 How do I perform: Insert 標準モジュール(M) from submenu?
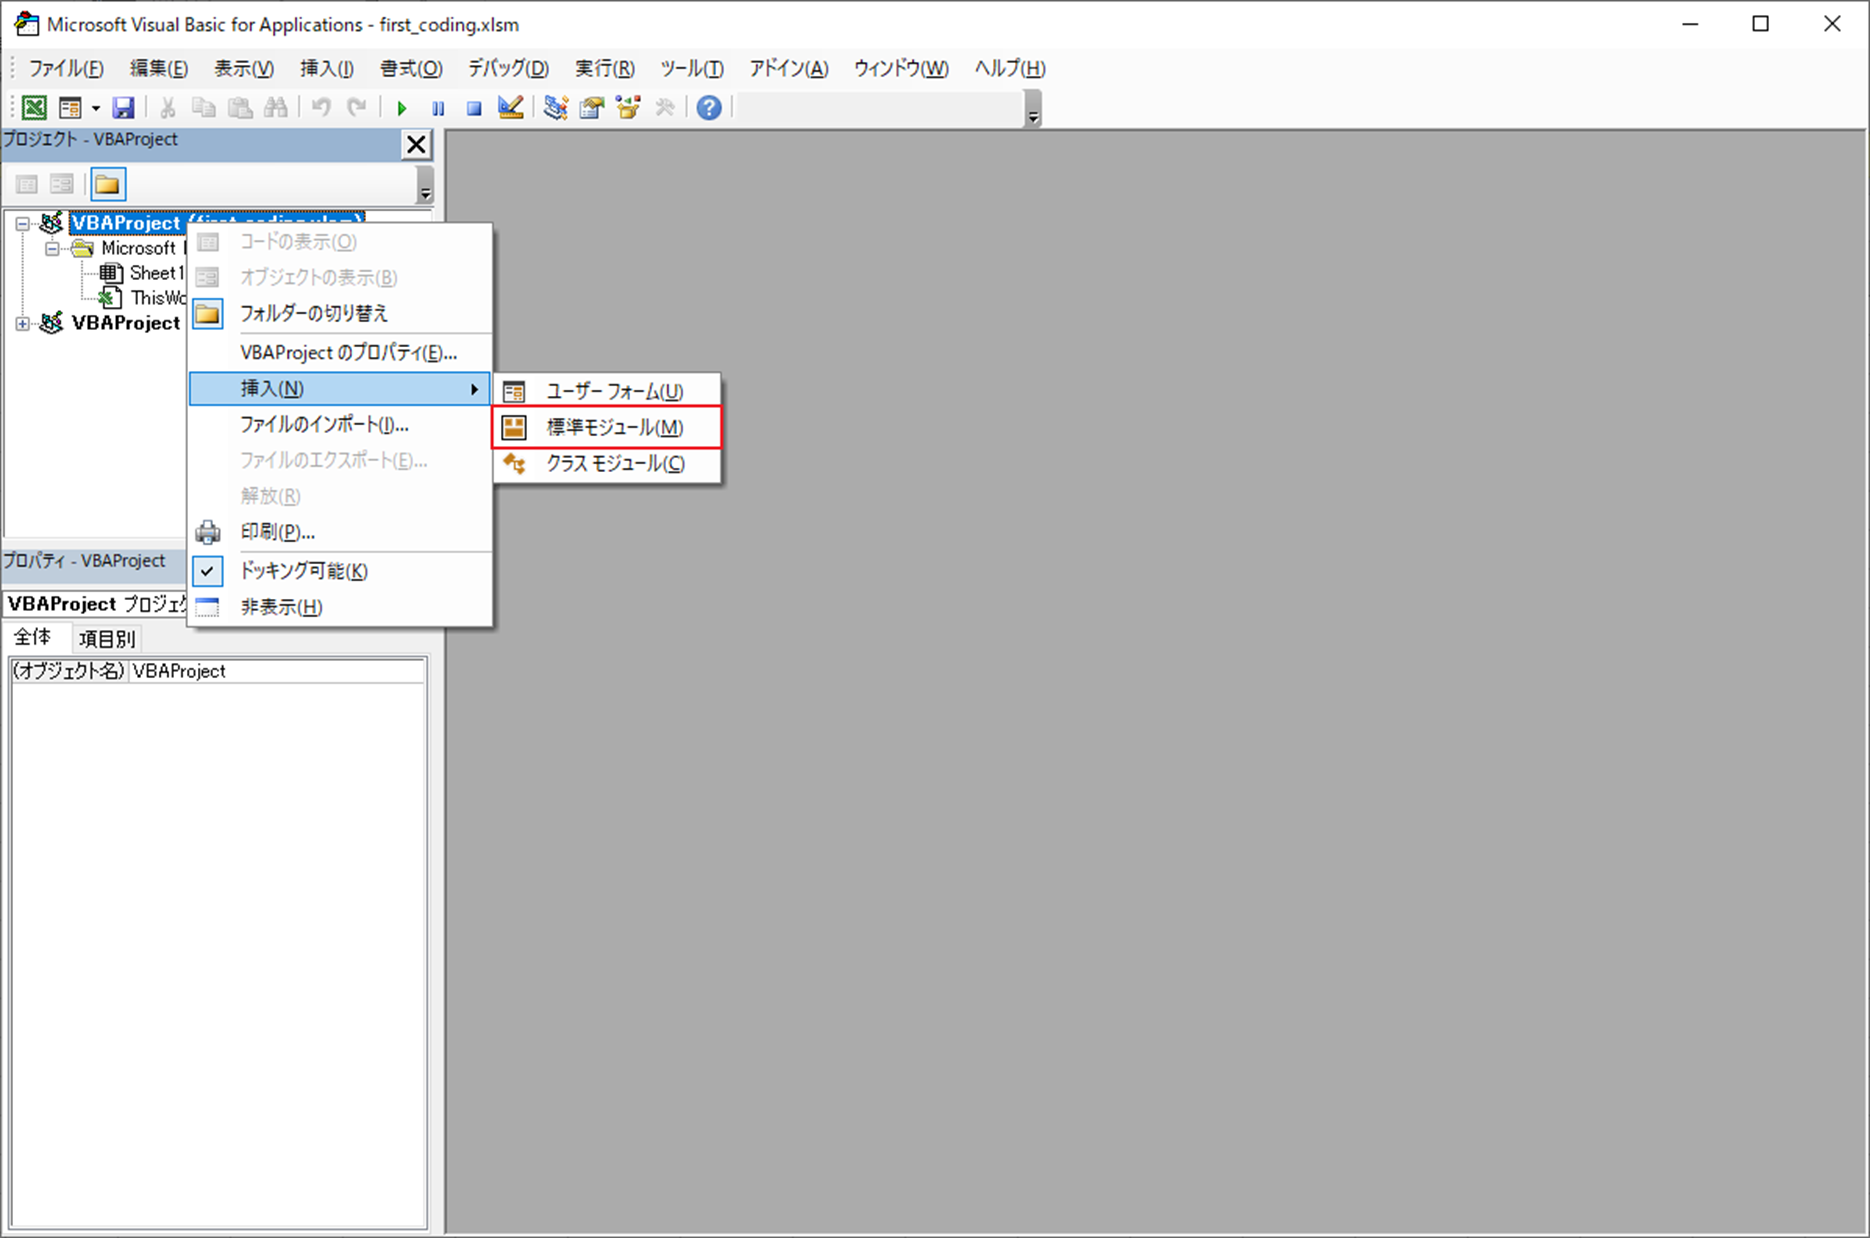coord(607,428)
